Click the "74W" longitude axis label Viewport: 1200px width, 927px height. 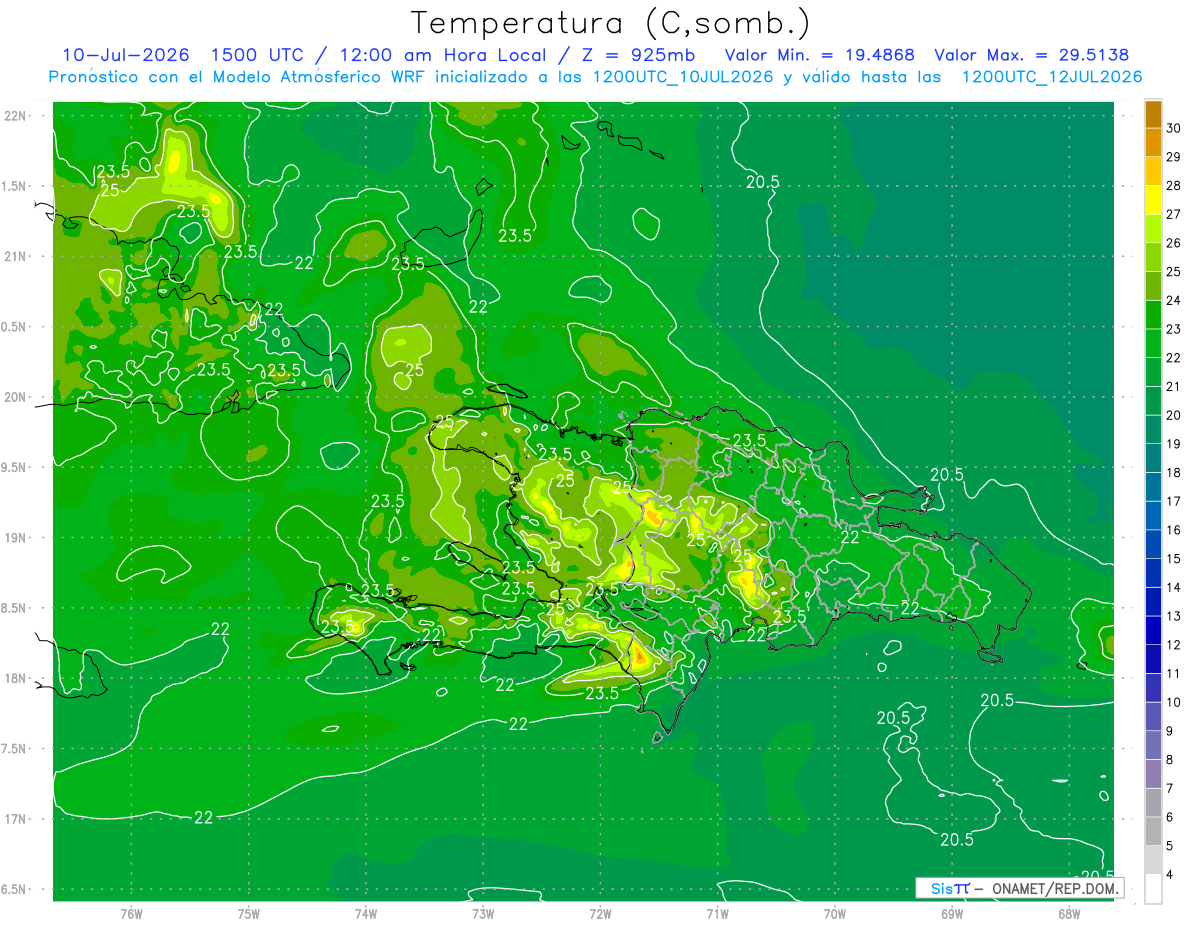click(366, 913)
